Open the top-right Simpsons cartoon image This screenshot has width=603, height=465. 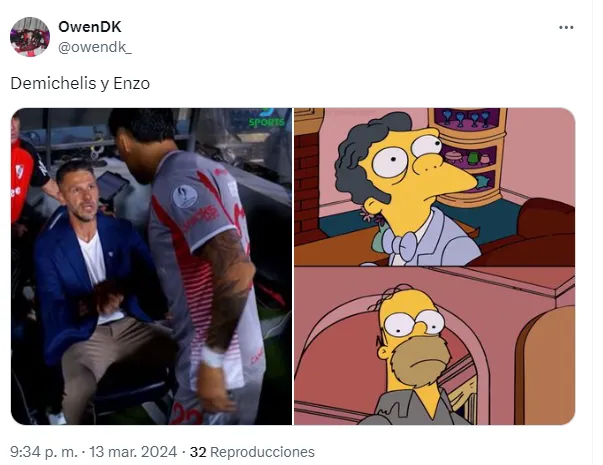pyautogui.click(x=435, y=187)
